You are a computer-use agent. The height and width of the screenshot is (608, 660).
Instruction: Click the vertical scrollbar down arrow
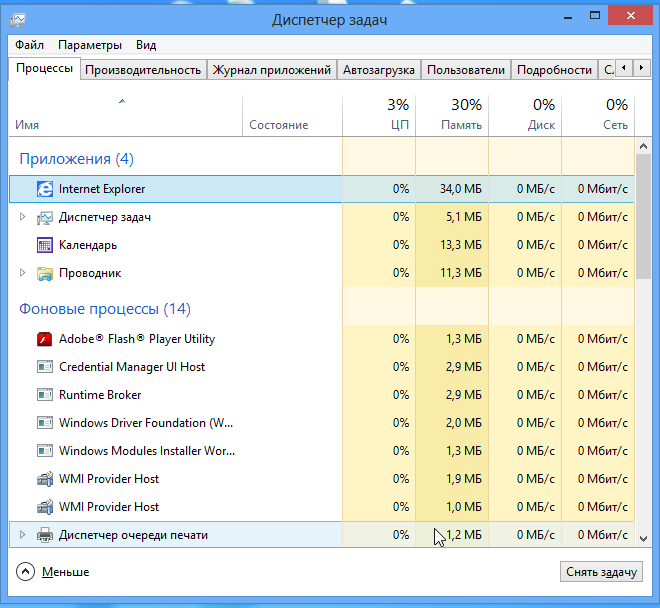click(644, 538)
